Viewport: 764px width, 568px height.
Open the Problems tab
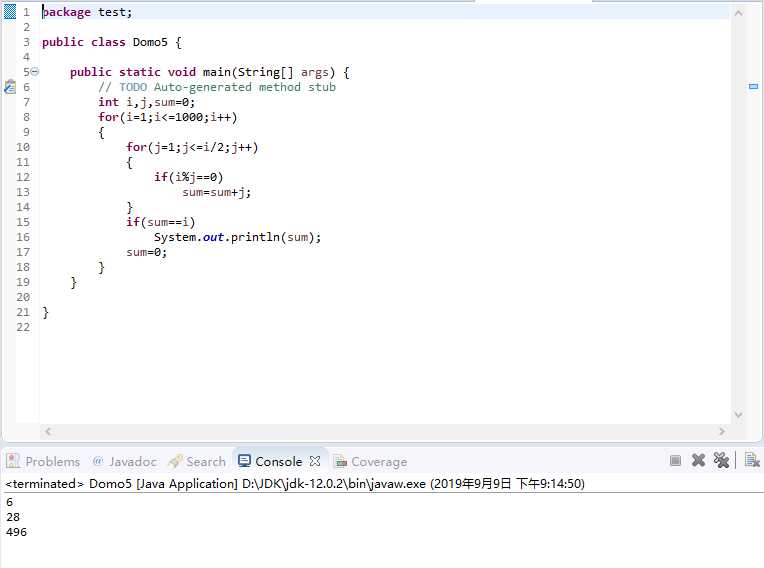43,461
